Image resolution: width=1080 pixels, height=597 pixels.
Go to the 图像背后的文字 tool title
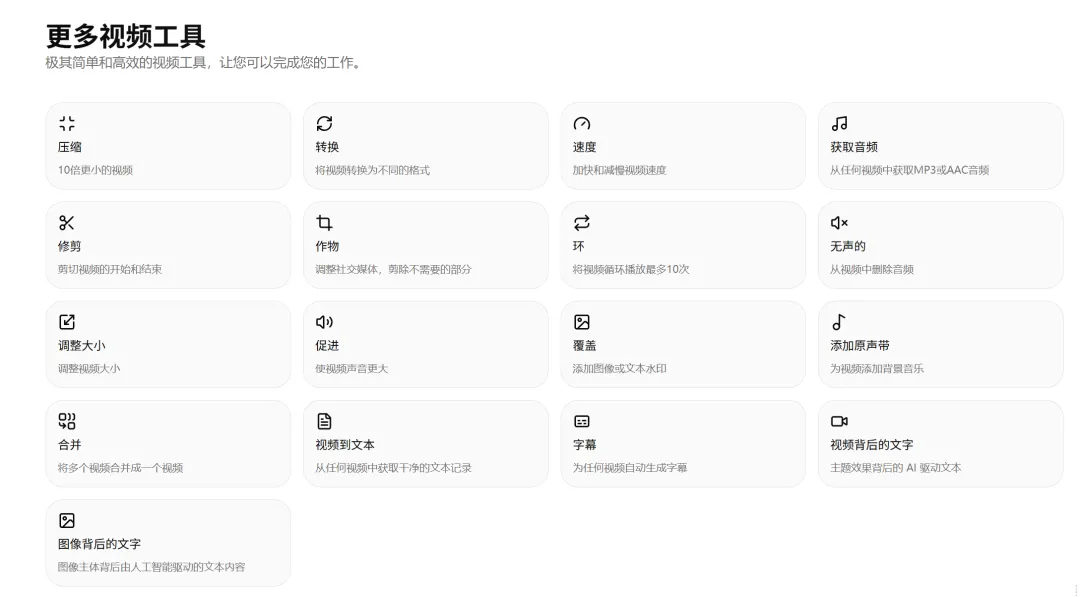[99, 543]
